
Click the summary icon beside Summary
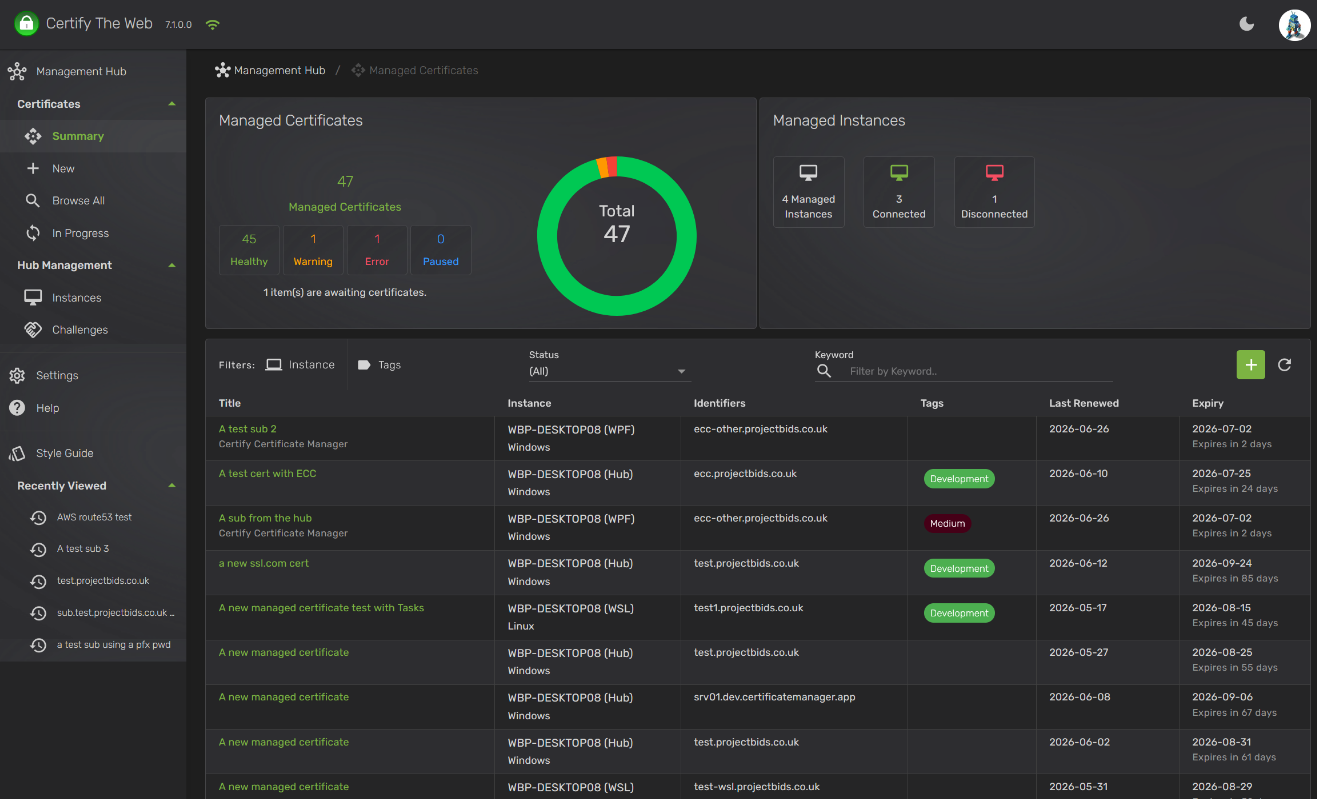[x=33, y=136]
